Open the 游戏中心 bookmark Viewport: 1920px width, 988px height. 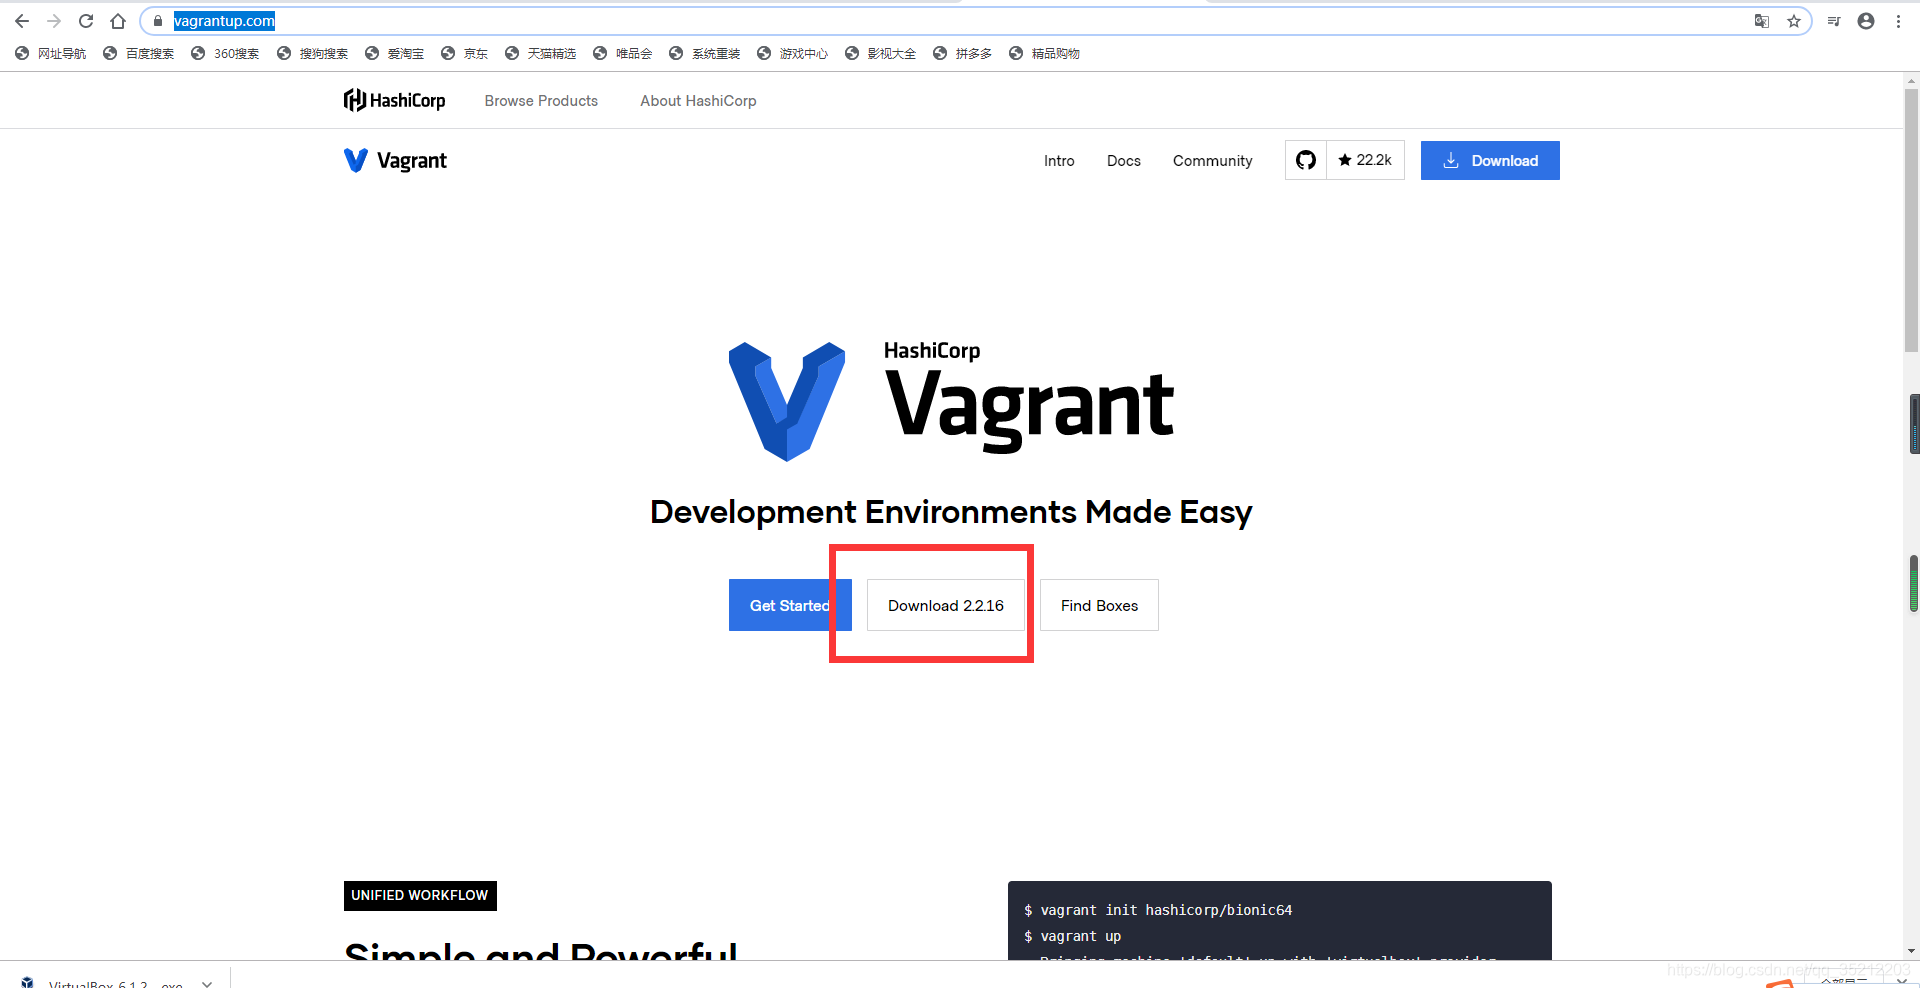pos(793,53)
